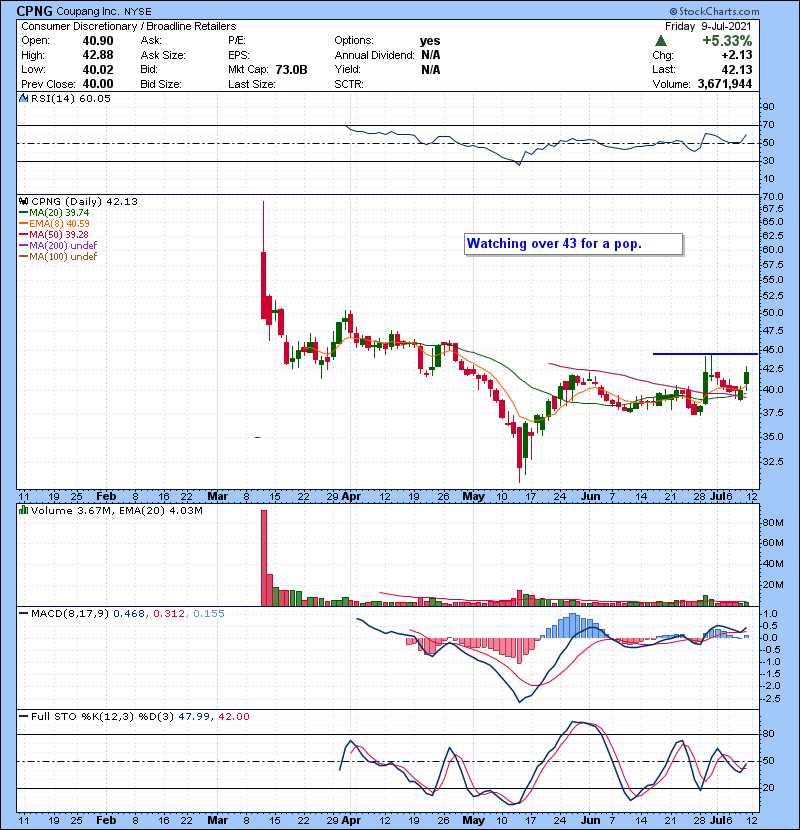Click the Last price 42.13 in the header

[736, 69]
